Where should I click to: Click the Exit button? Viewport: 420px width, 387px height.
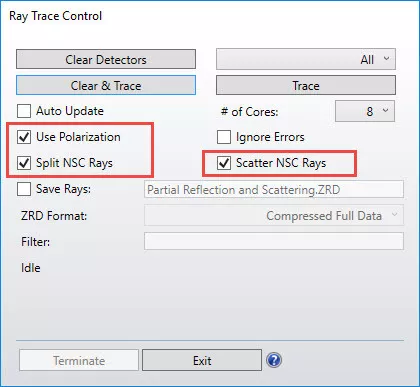(x=202, y=360)
